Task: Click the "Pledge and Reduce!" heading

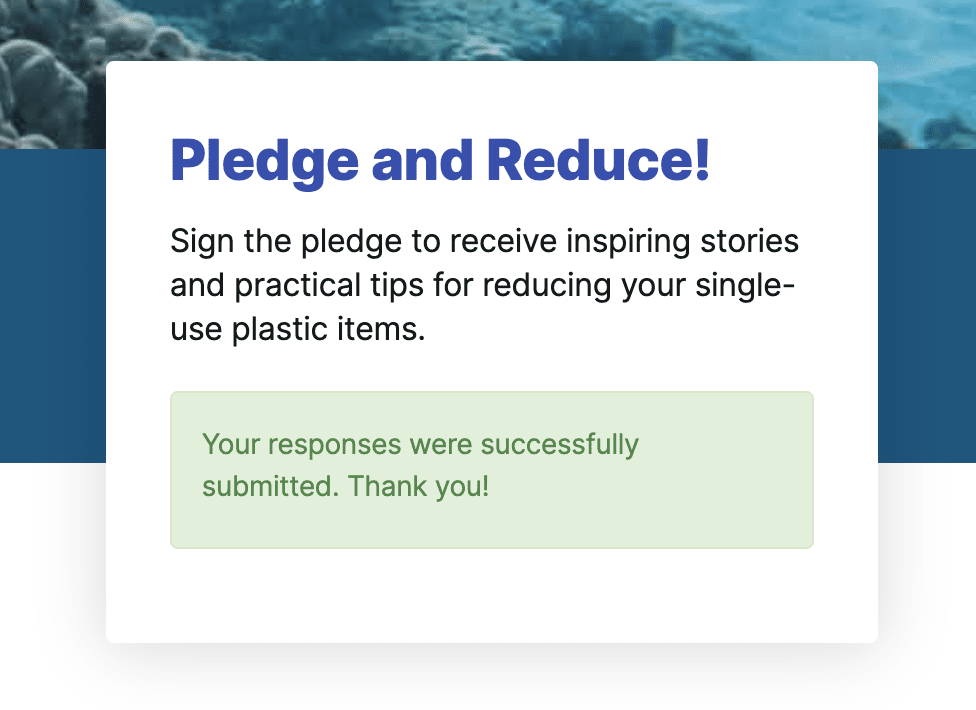Action: (440, 161)
